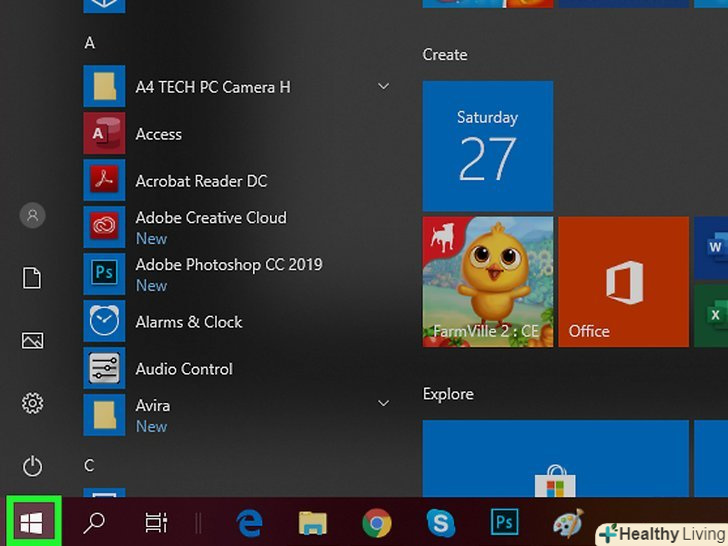Viewport: 728px width, 546px height.
Task: Open Task View from the taskbar
Action: click(x=155, y=522)
